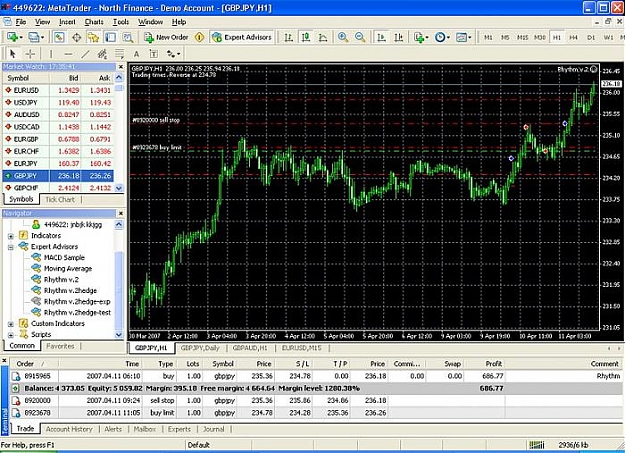Switch to the EURUSD,M15 chart tab

[301, 348]
